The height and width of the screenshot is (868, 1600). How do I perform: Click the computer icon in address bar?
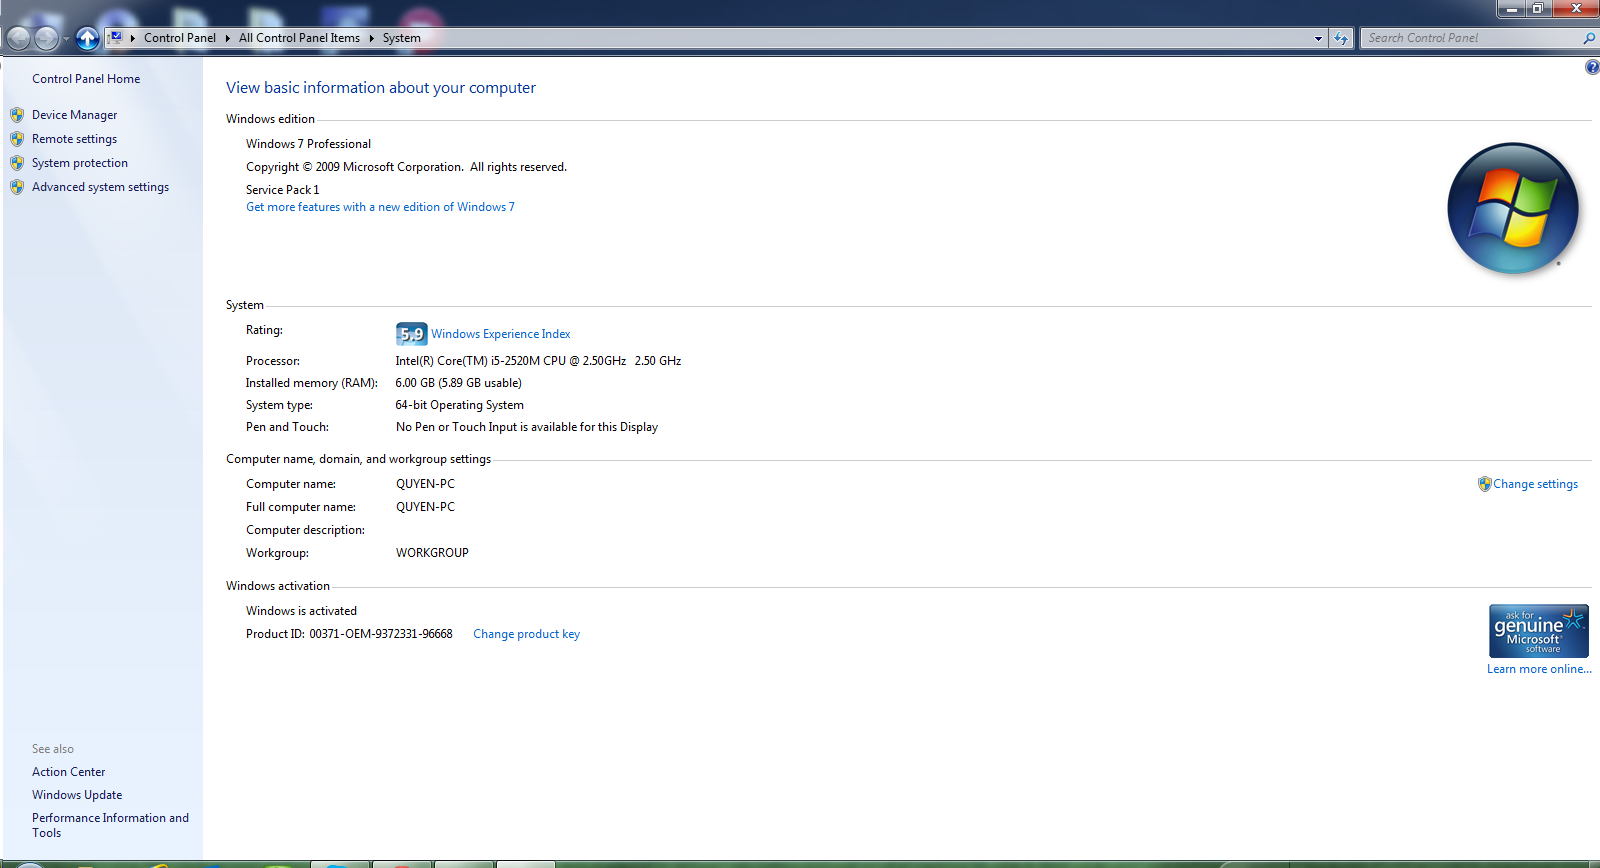tap(116, 38)
